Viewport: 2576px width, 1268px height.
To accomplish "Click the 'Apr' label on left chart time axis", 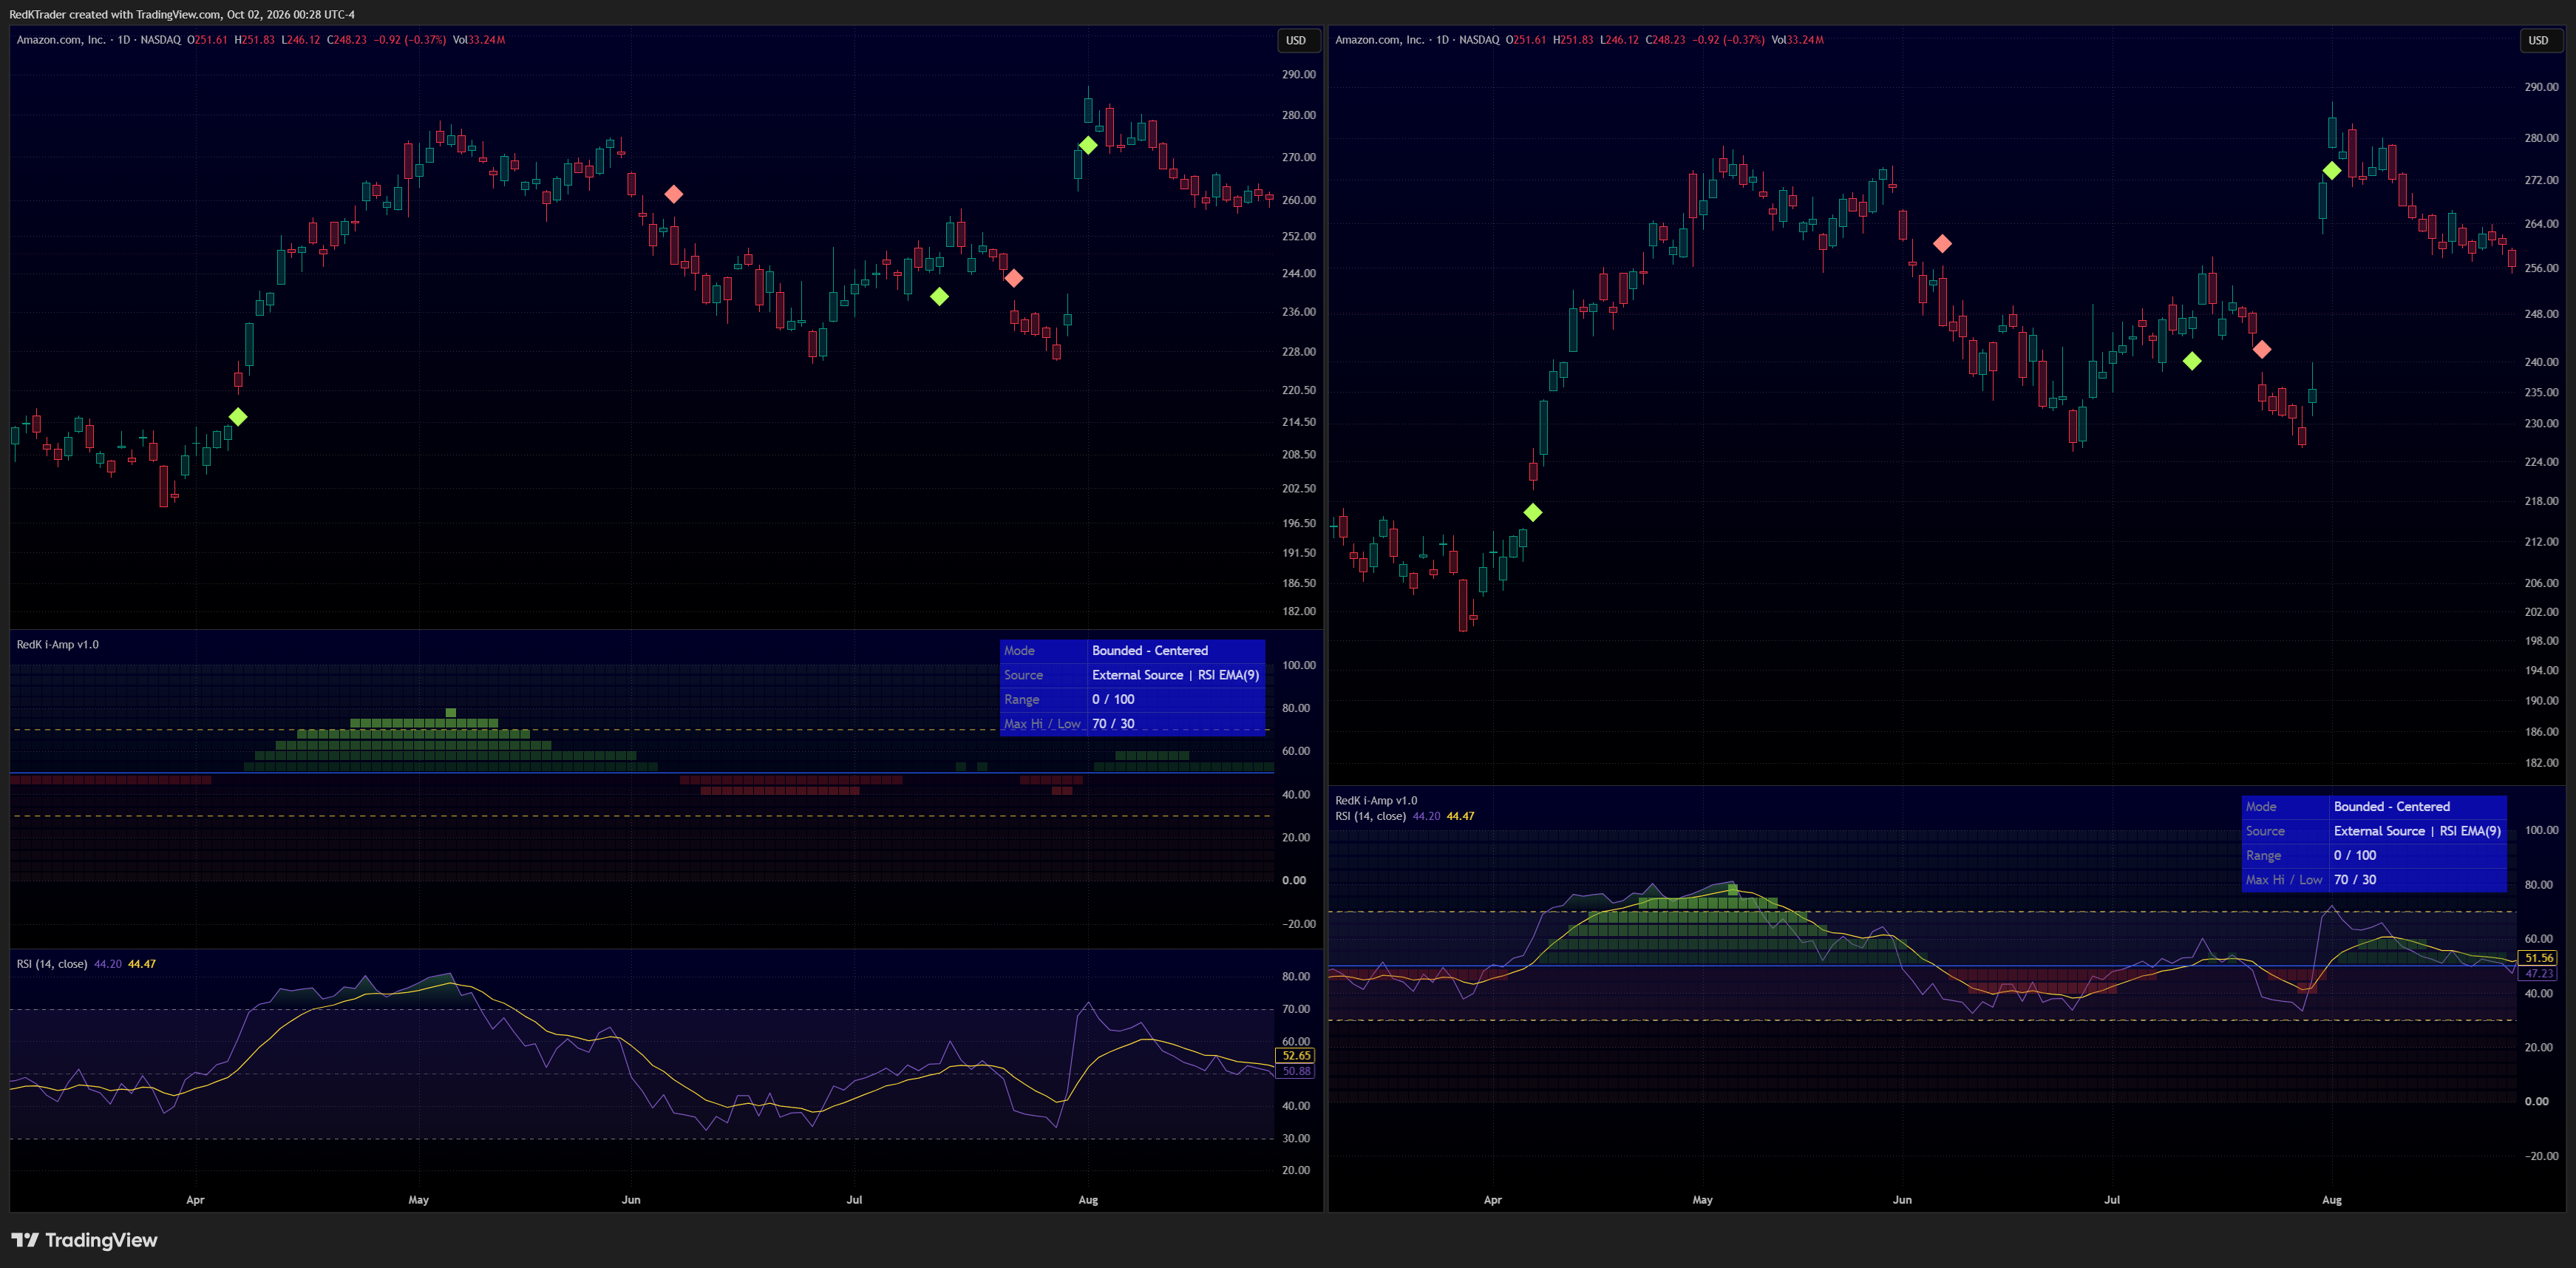I will point(195,1200).
